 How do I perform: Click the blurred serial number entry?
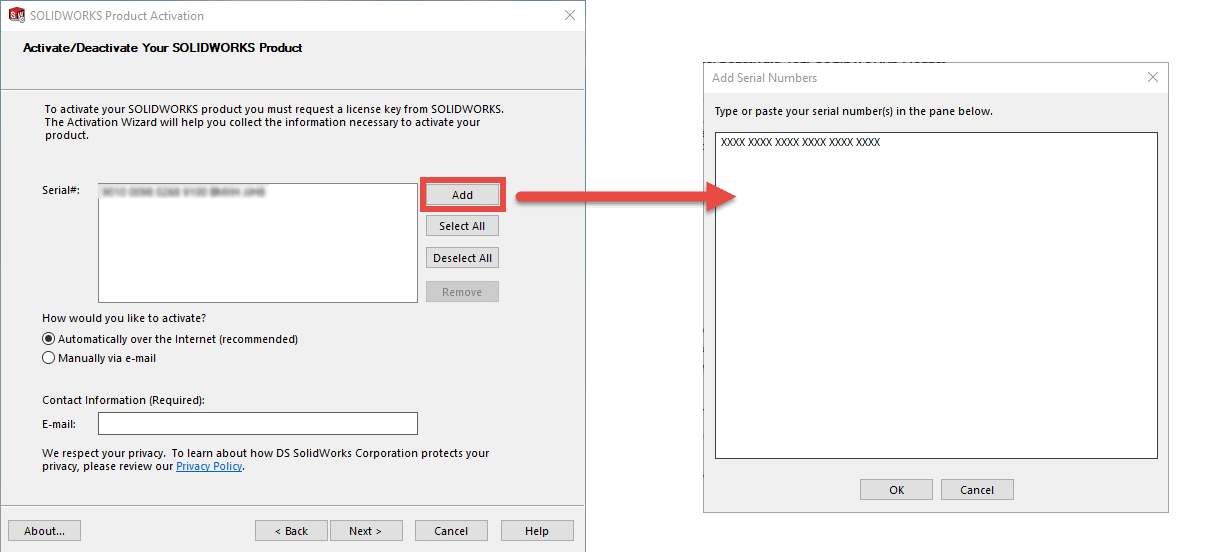tap(183, 190)
